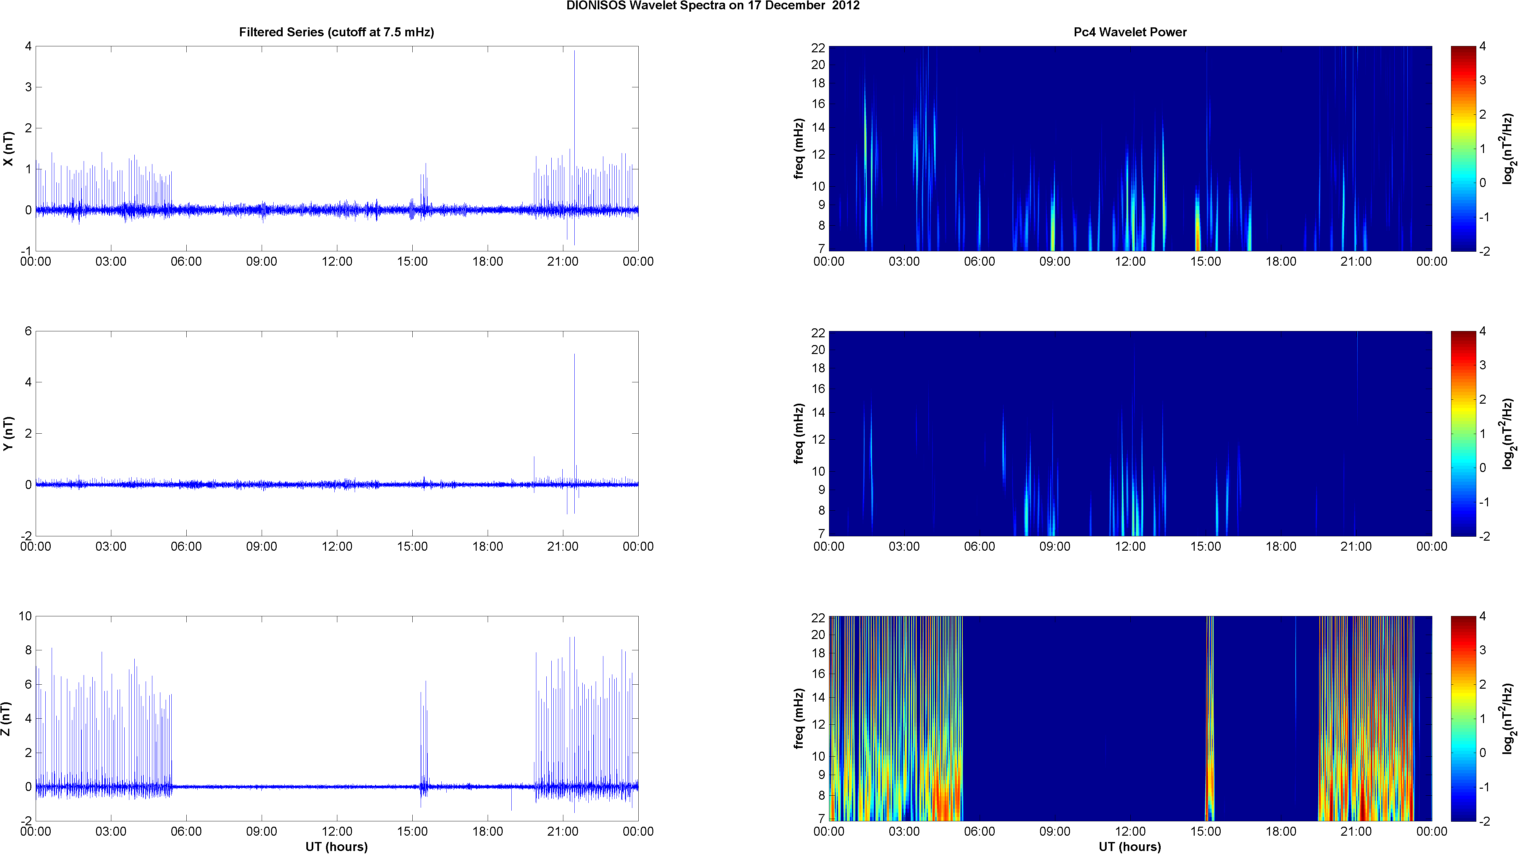
Task: Click the -1 tick on the X (nT) axis
Action: pyautogui.click(x=26, y=251)
